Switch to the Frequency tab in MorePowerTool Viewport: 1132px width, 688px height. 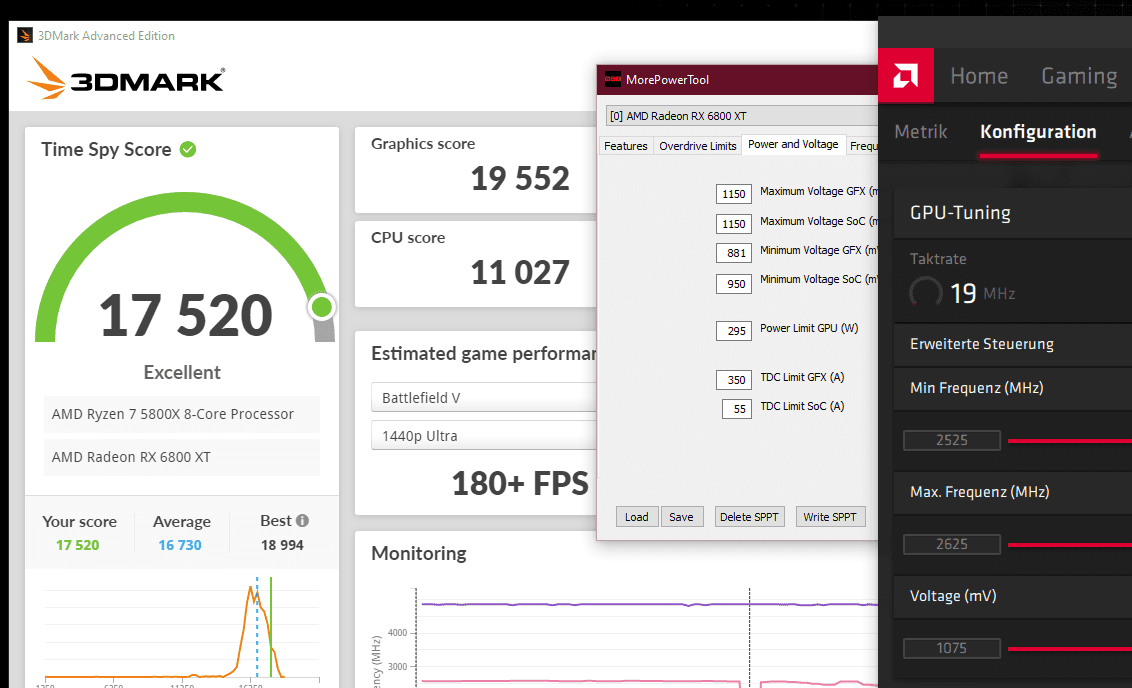point(863,146)
